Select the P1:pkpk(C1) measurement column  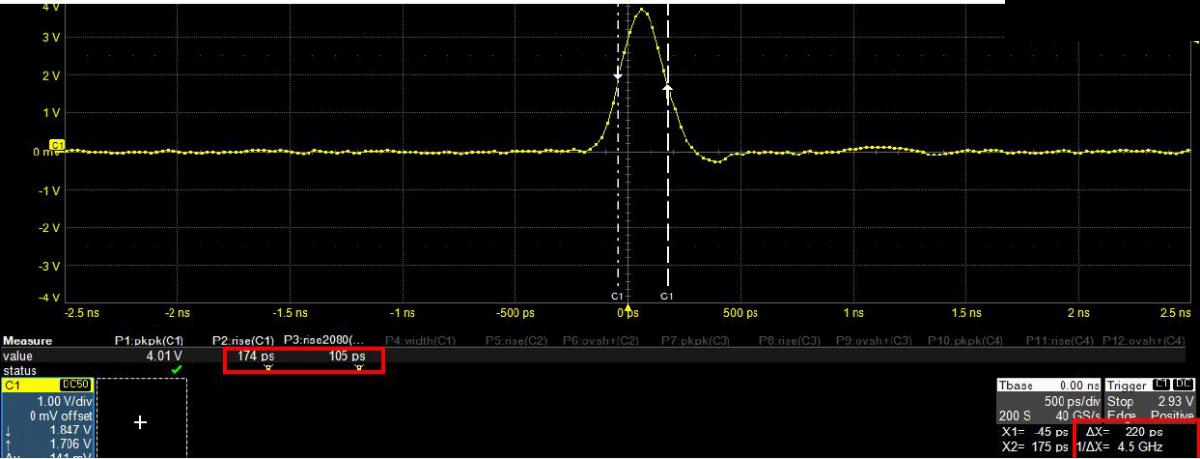pyautogui.click(x=150, y=343)
